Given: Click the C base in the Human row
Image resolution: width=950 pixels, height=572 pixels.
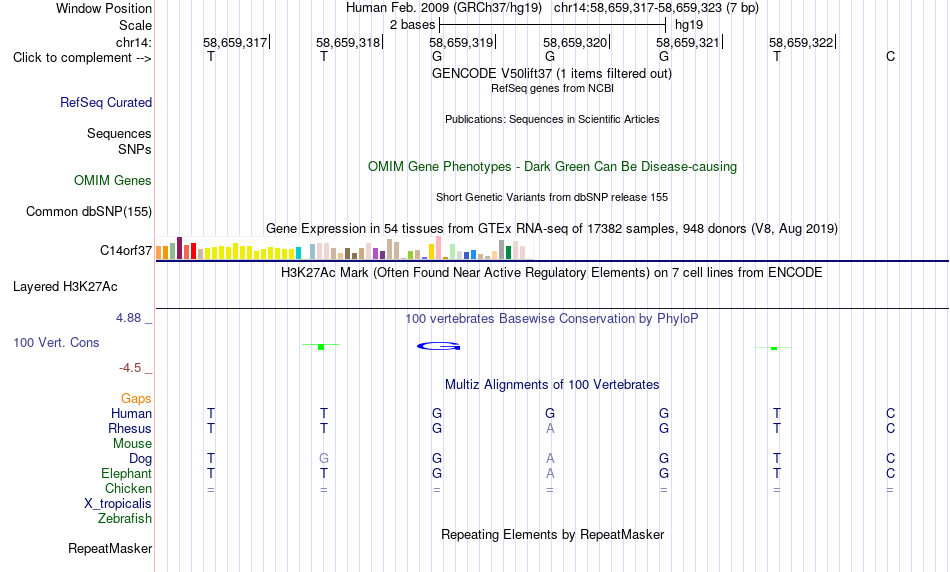Looking at the screenshot, I should click(890, 413).
